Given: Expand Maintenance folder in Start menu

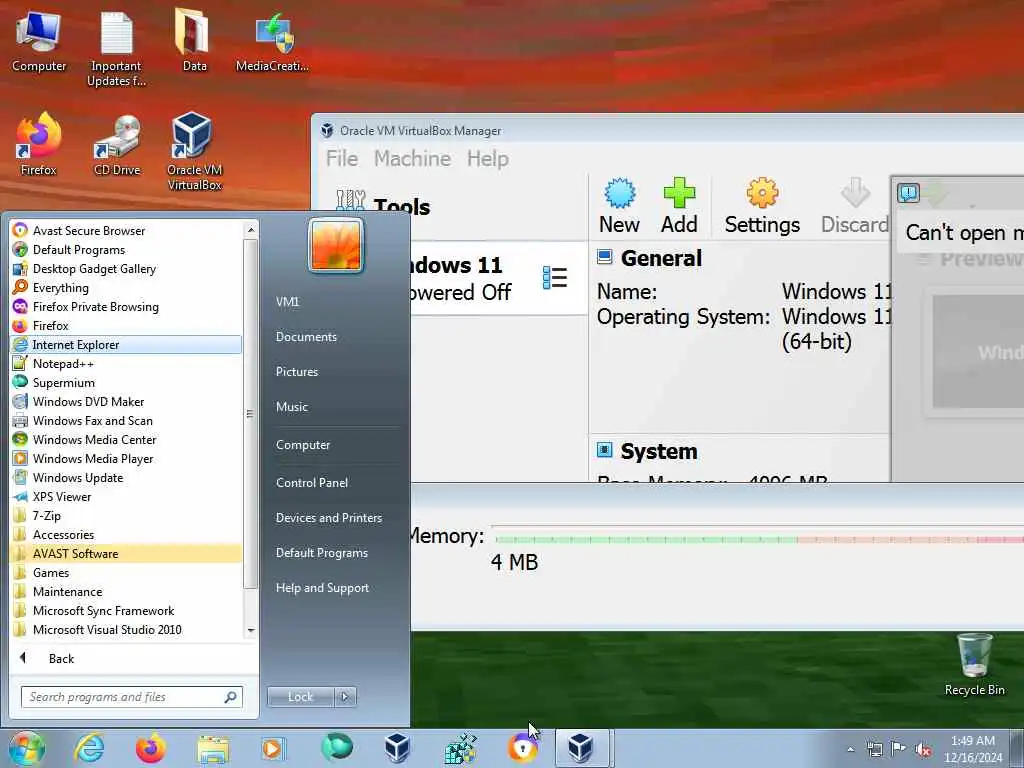Looking at the screenshot, I should pos(125,592).
